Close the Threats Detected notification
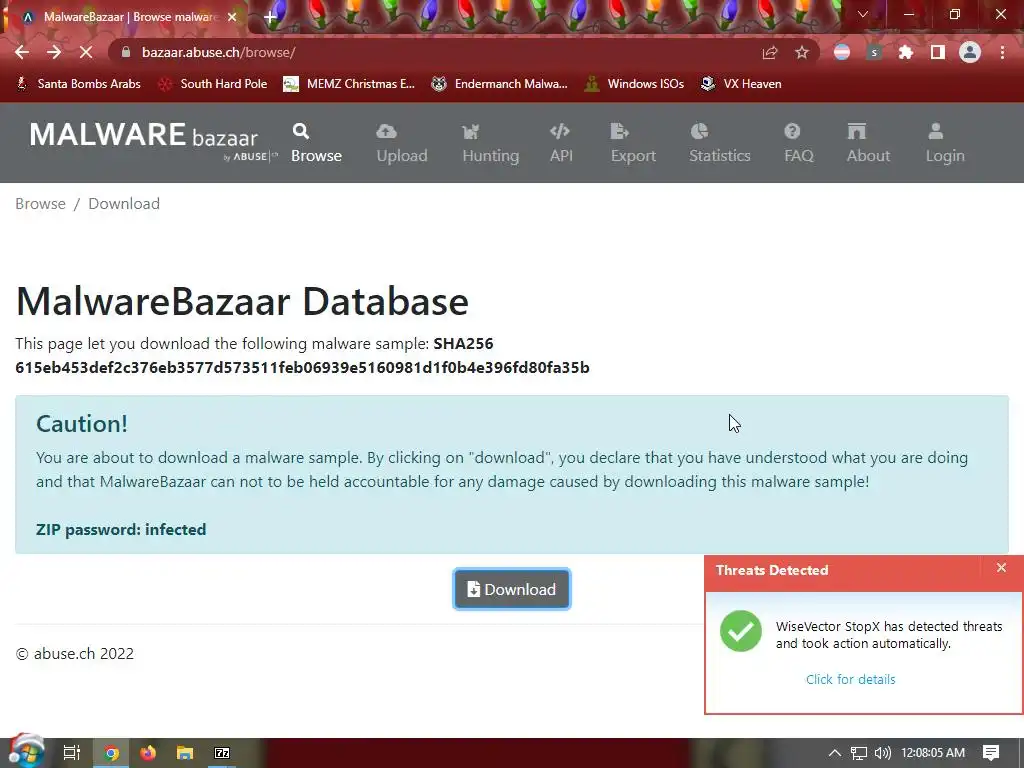The width and height of the screenshot is (1024, 768). click(1001, 568)
